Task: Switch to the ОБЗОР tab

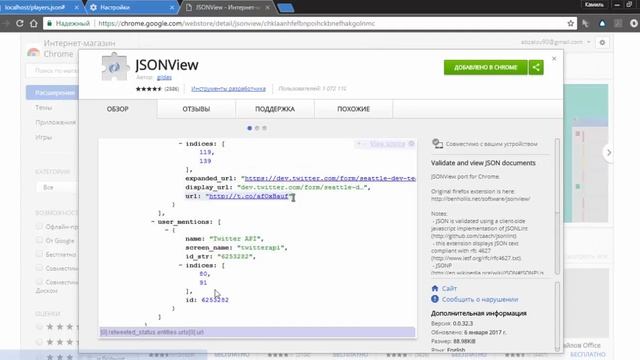Action: 118,109
